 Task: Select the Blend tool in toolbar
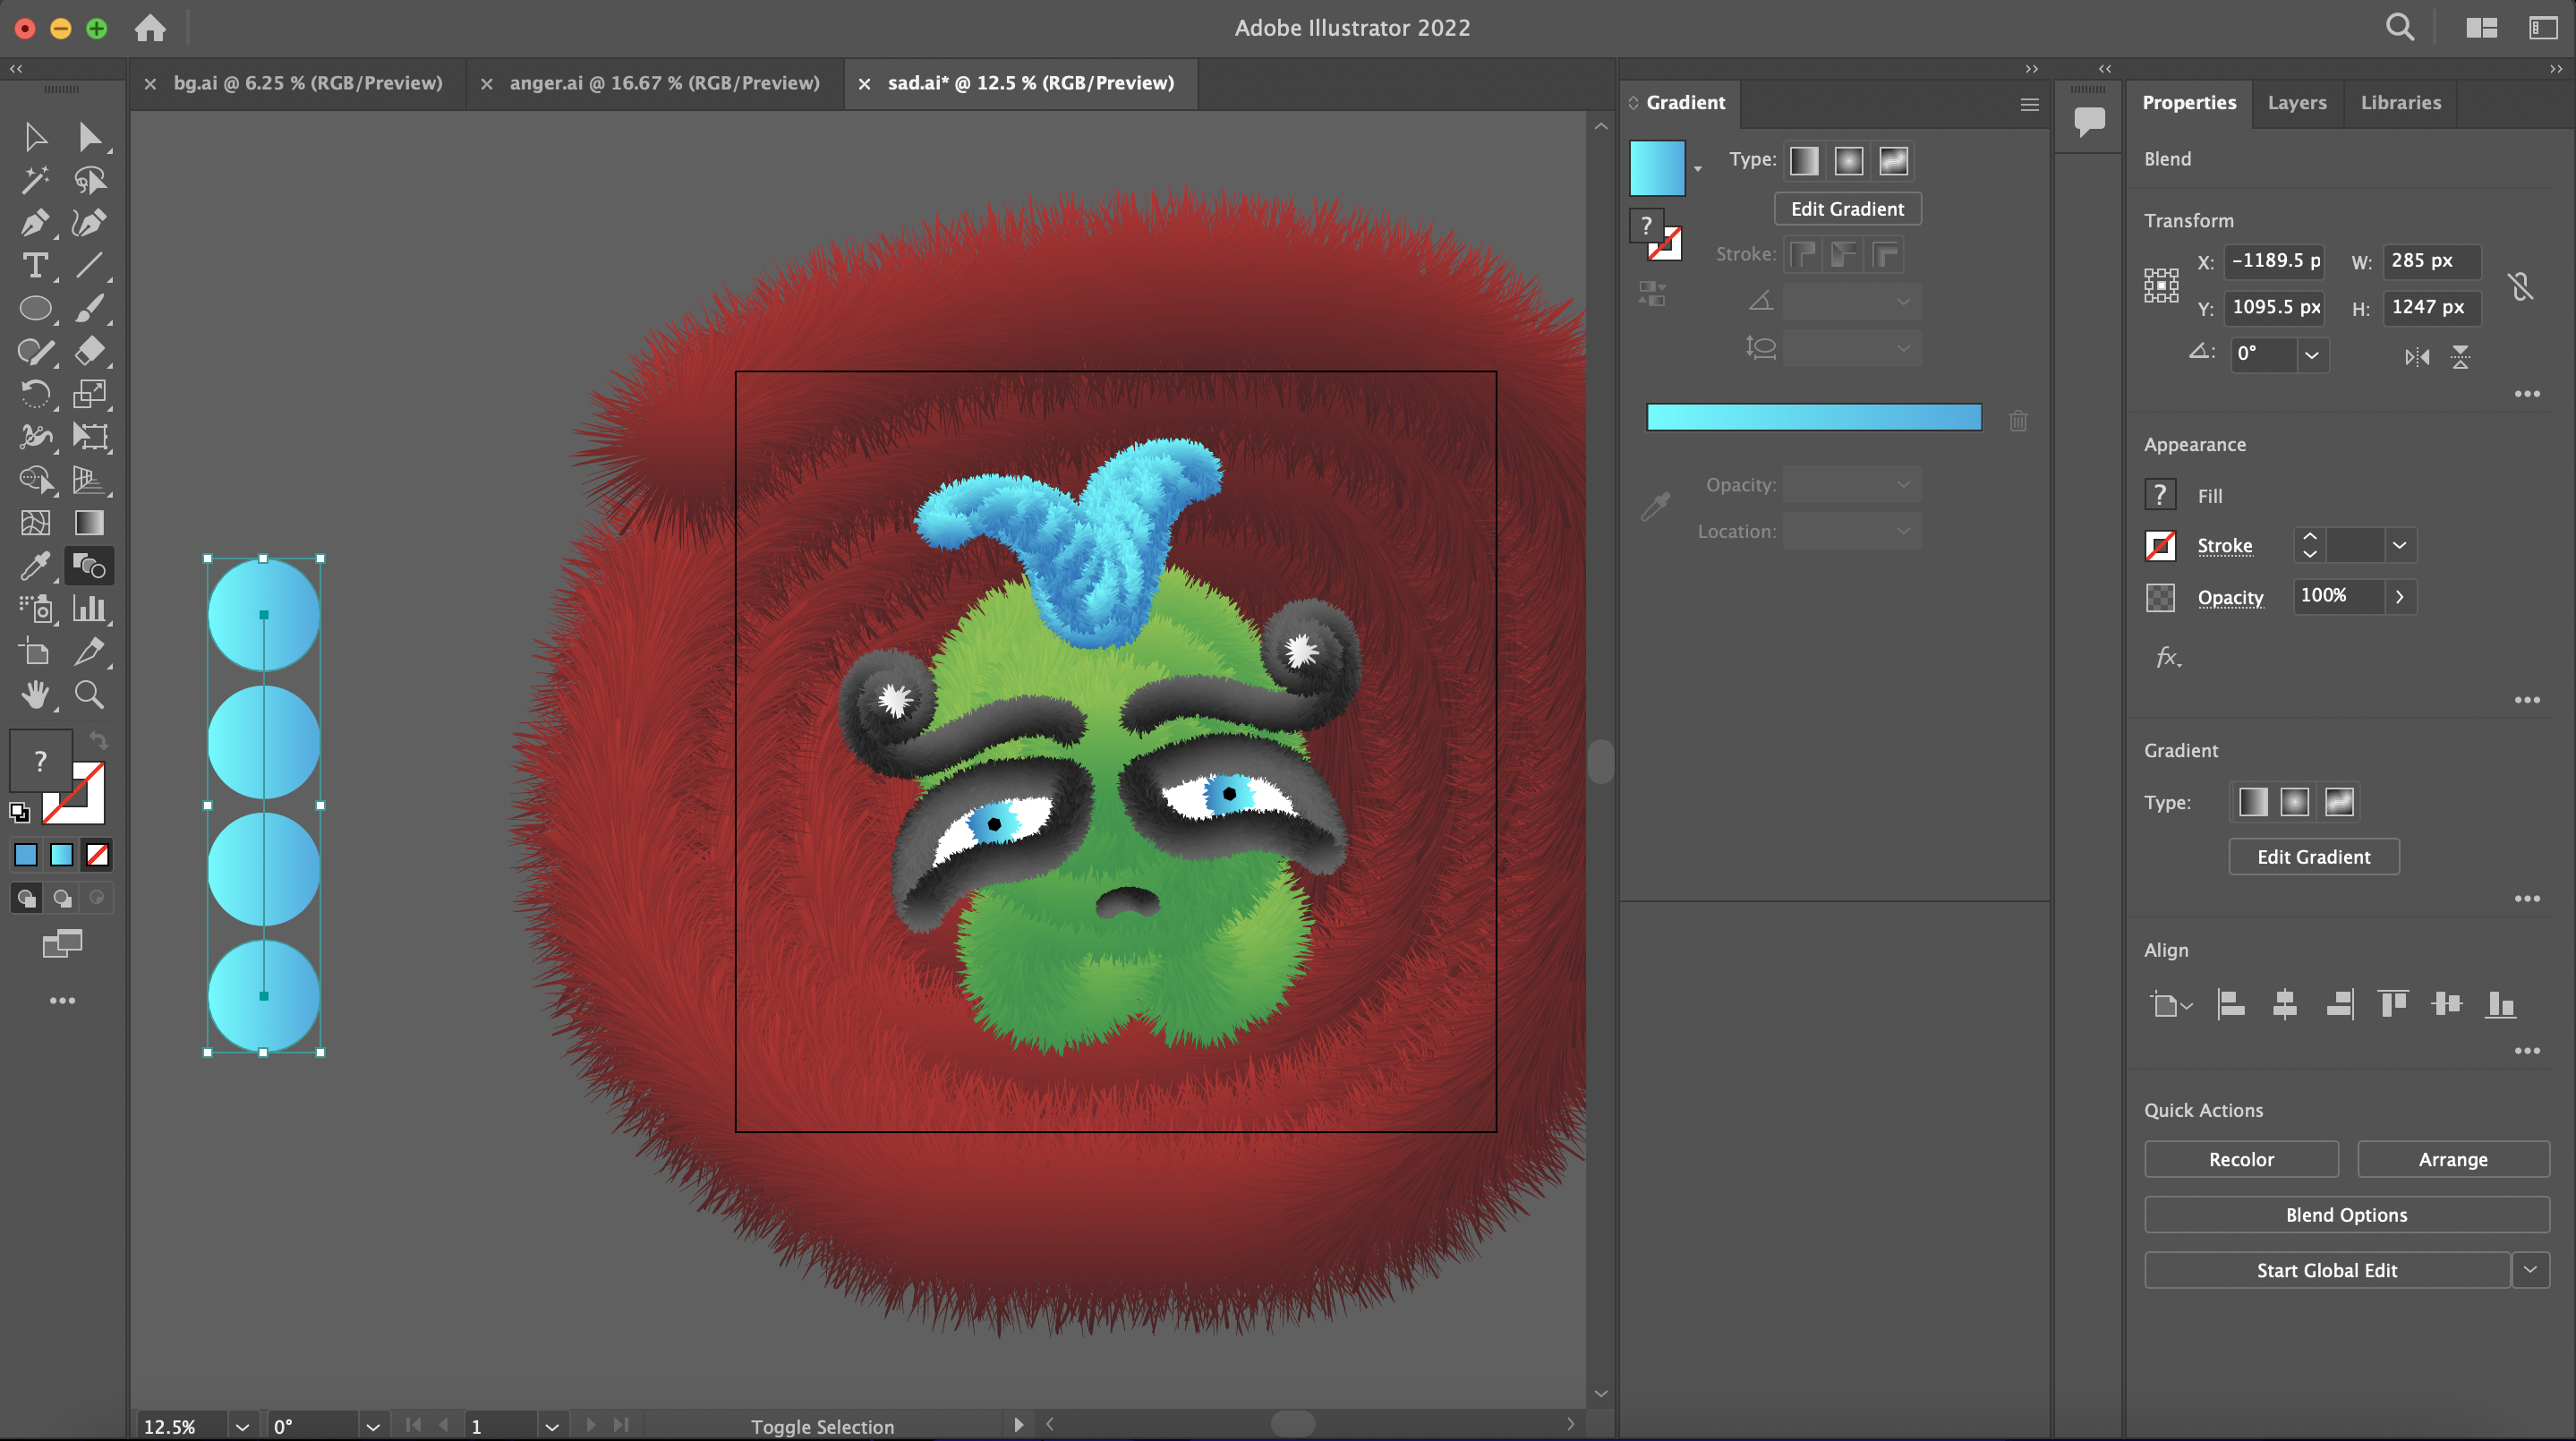(90, 566)
